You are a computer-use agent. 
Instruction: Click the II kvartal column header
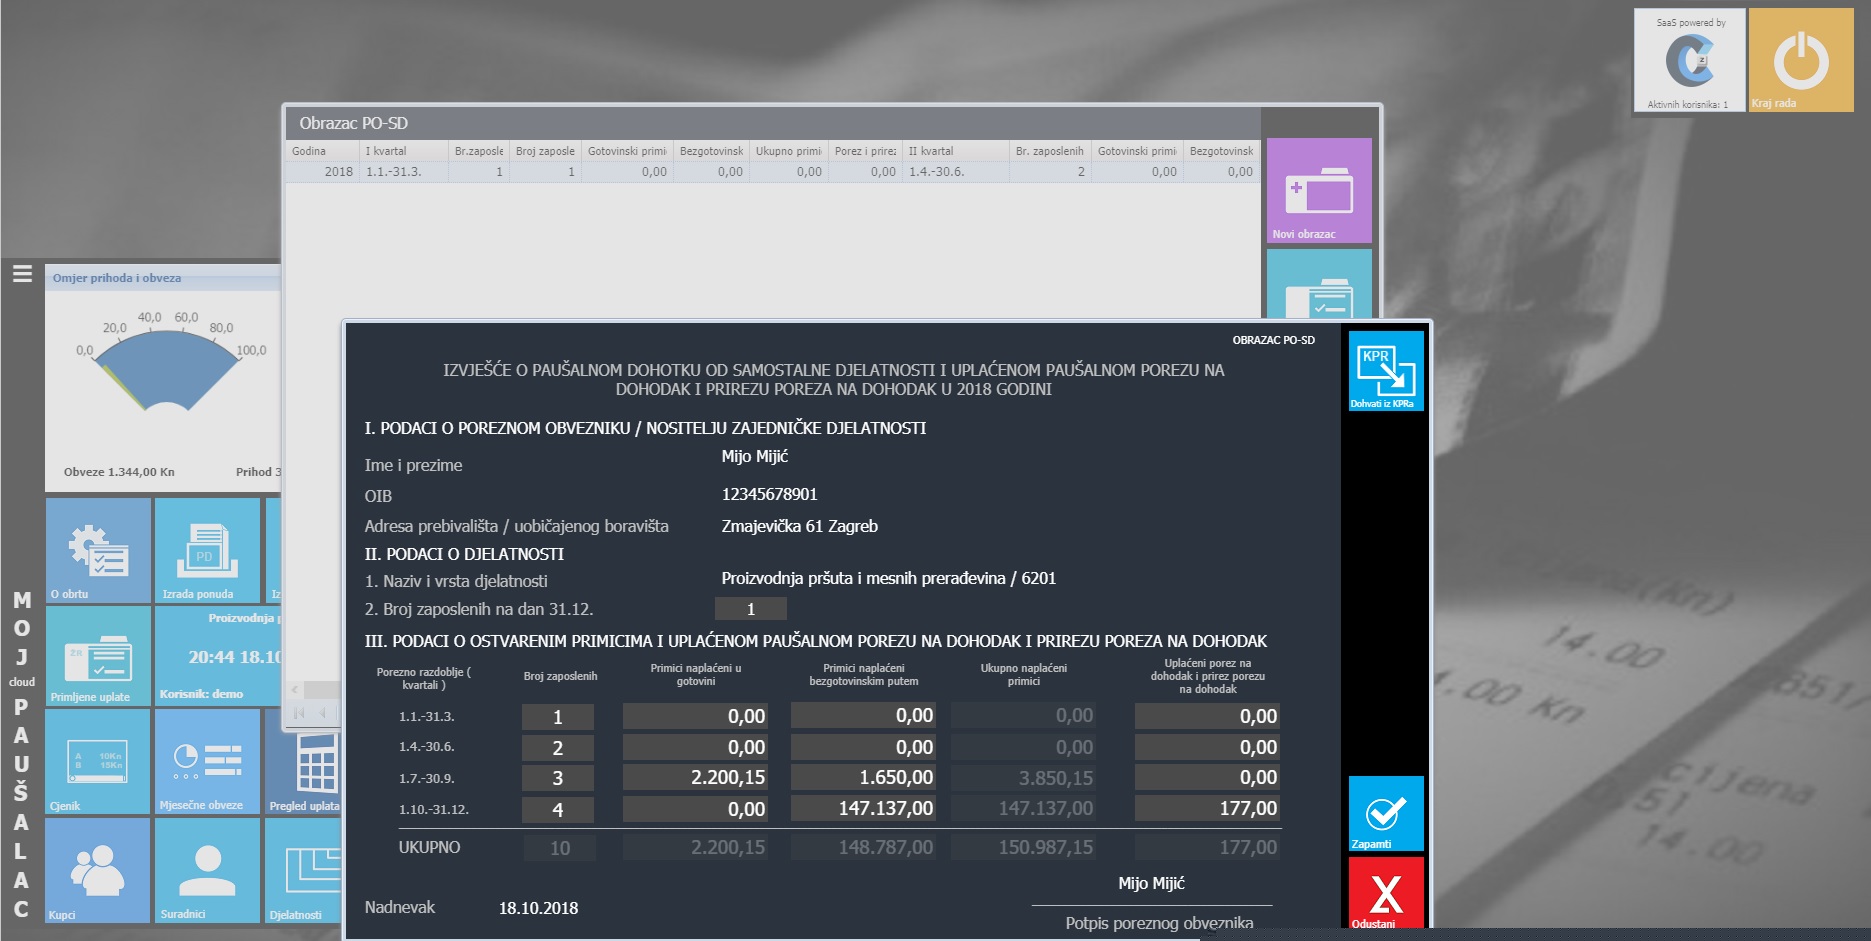coord(955,151)
